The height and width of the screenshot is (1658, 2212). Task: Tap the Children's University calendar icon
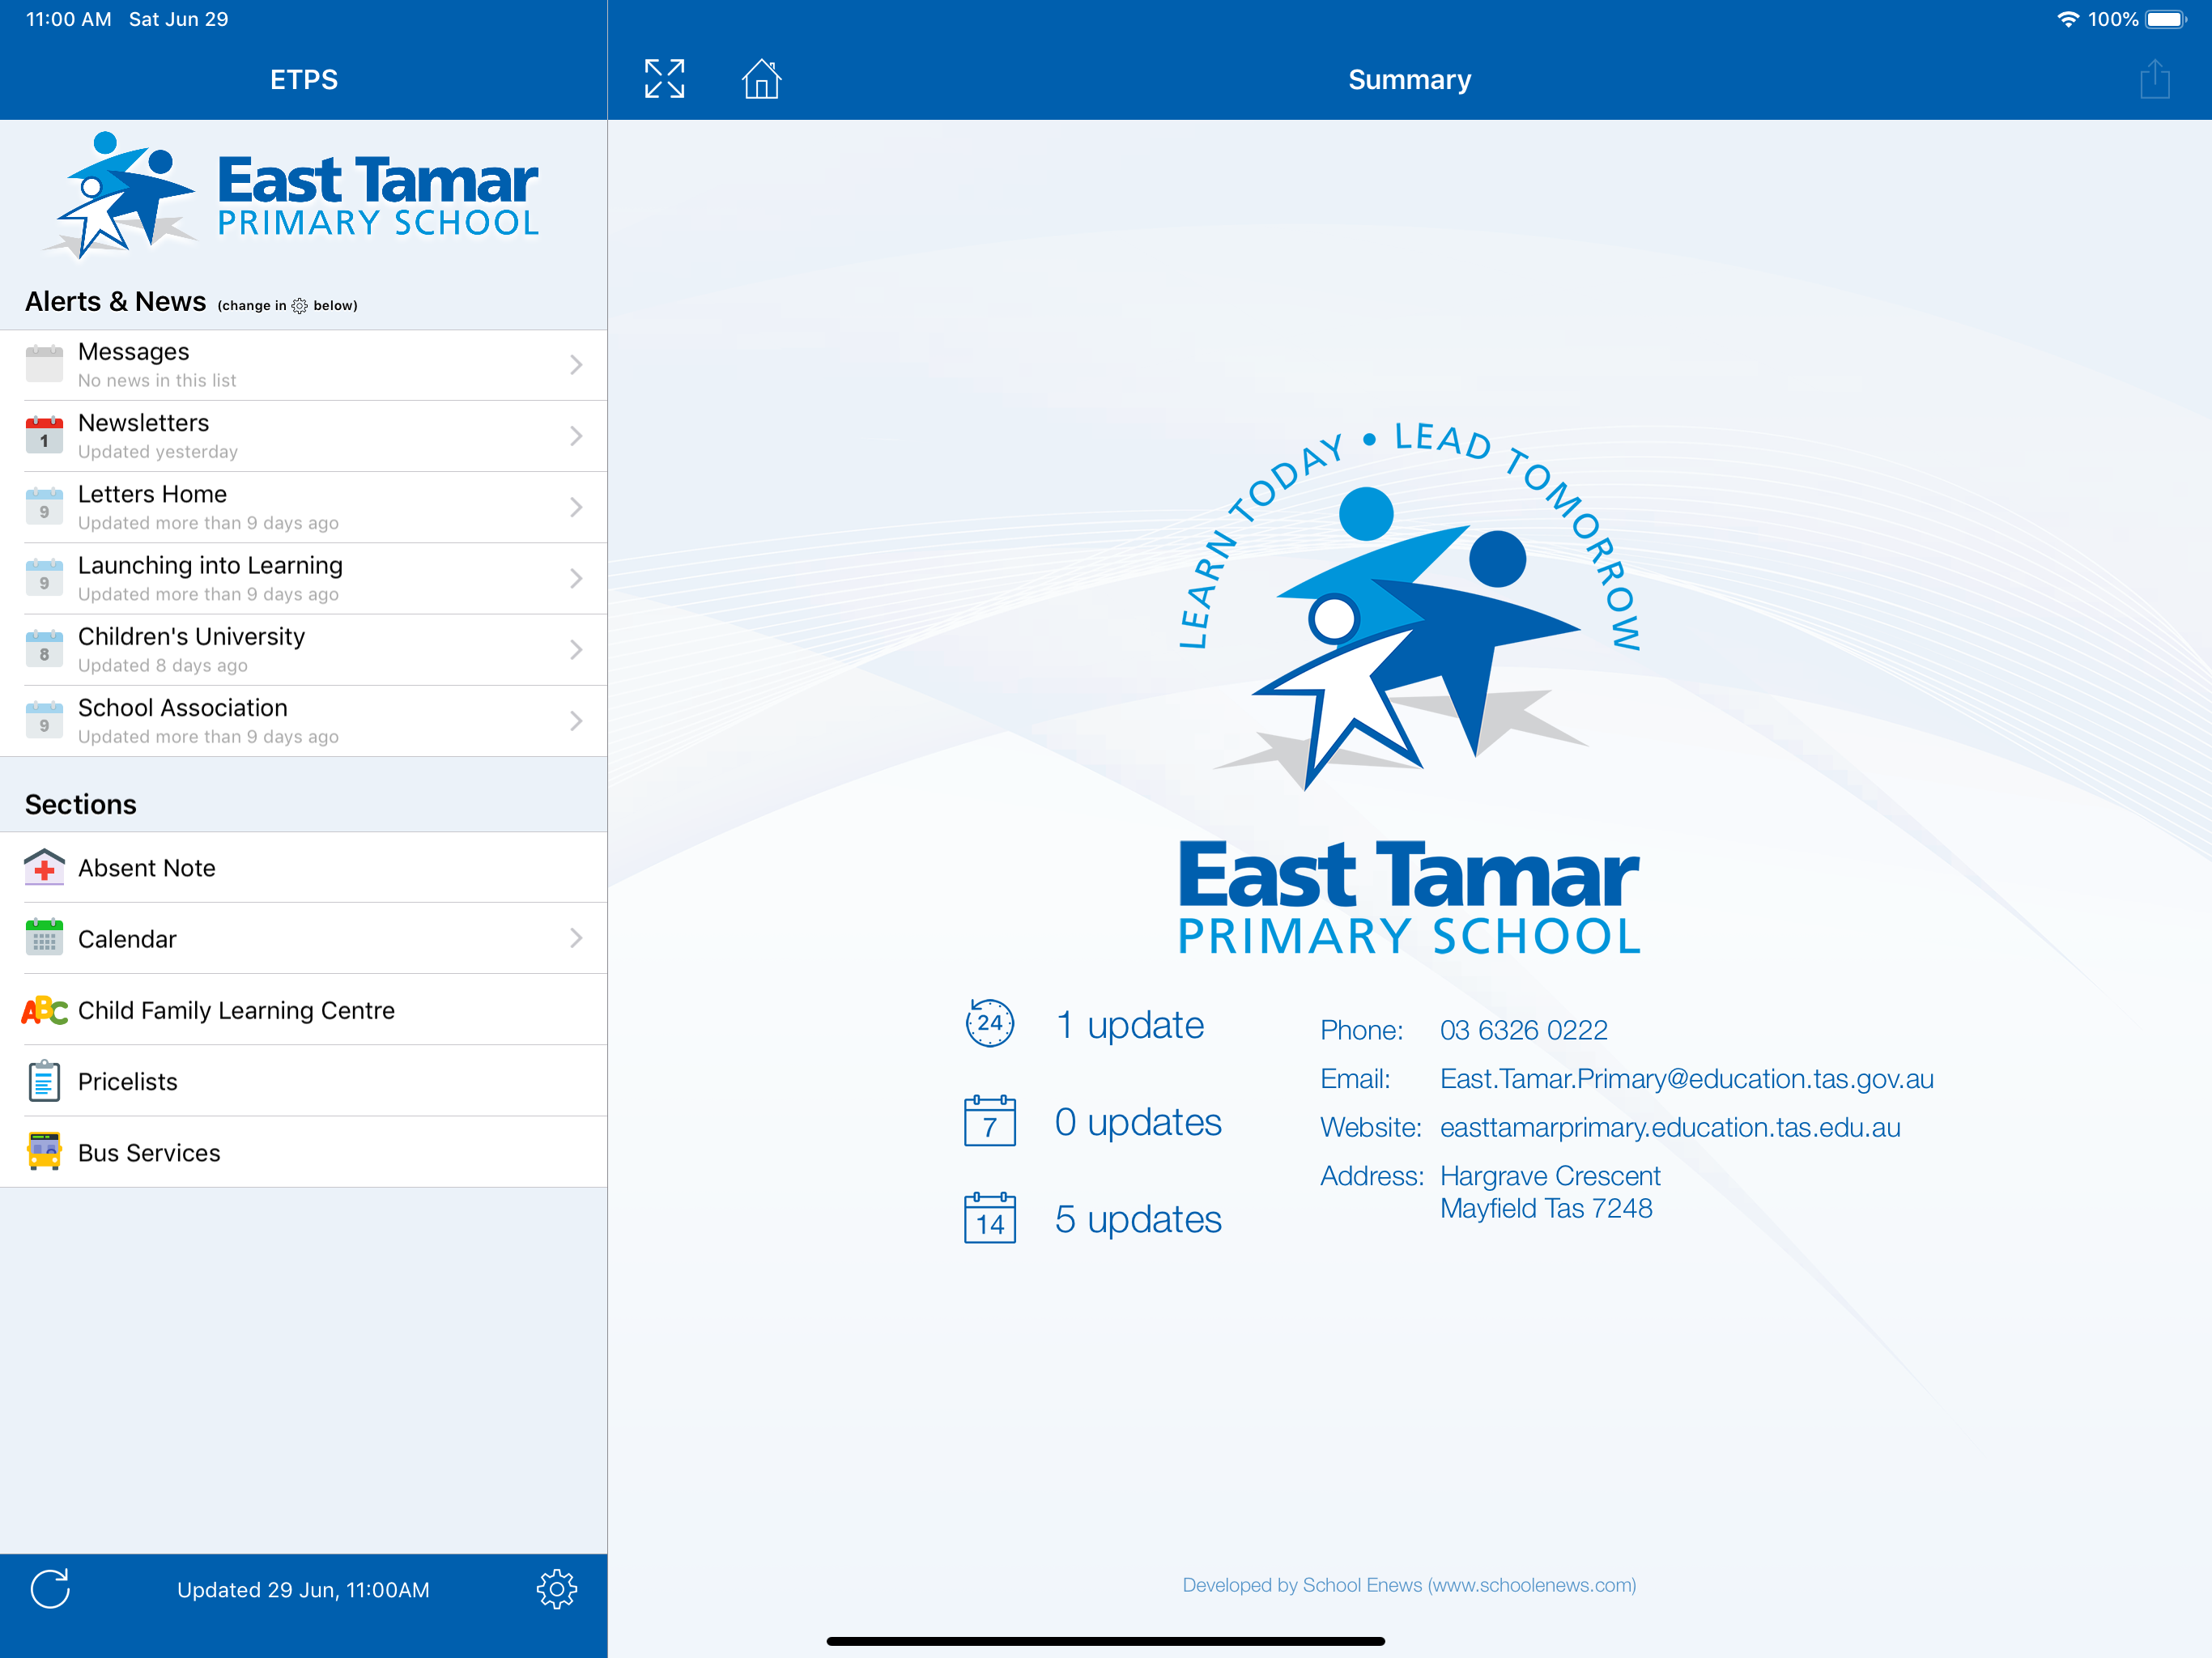click(x=44, y=648)
